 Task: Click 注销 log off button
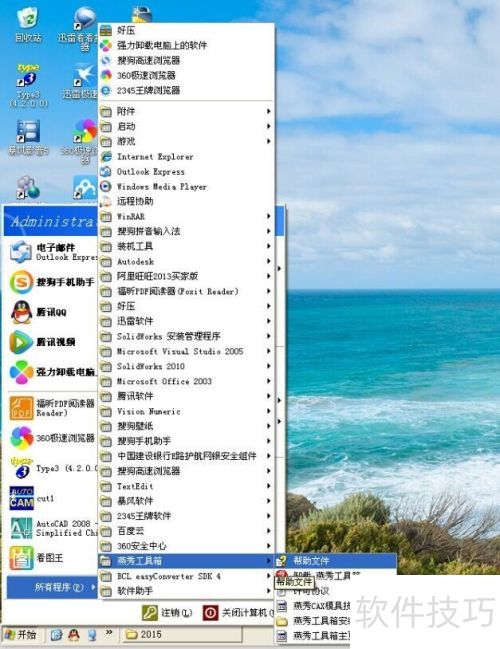pyautogui.click(x=167, y=613)
